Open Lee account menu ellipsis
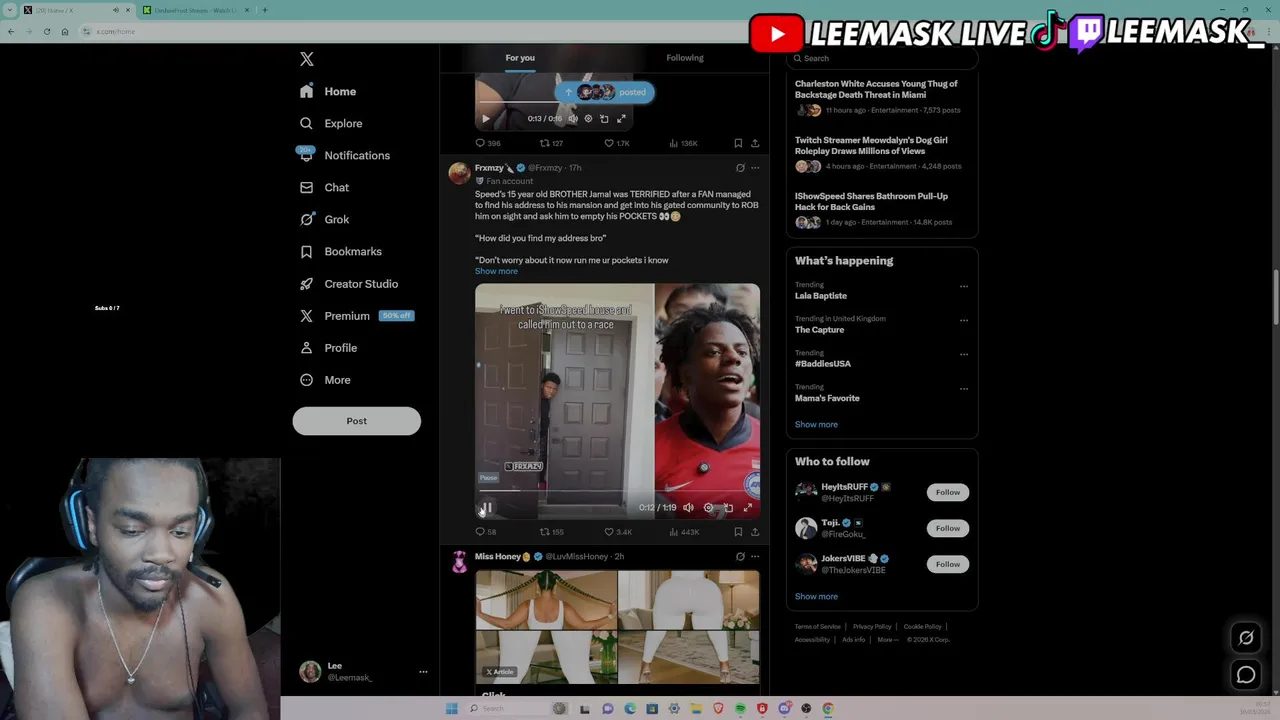 pyautogui.click(x=423, y=672)
